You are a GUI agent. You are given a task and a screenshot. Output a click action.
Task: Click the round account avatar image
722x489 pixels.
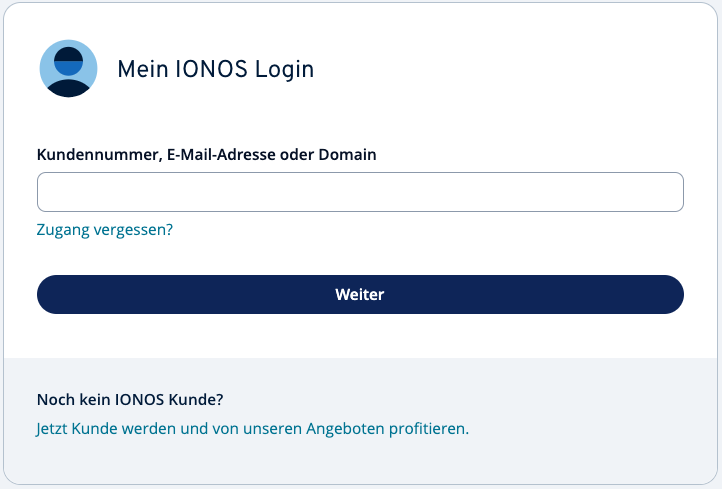tap(68, 69)
